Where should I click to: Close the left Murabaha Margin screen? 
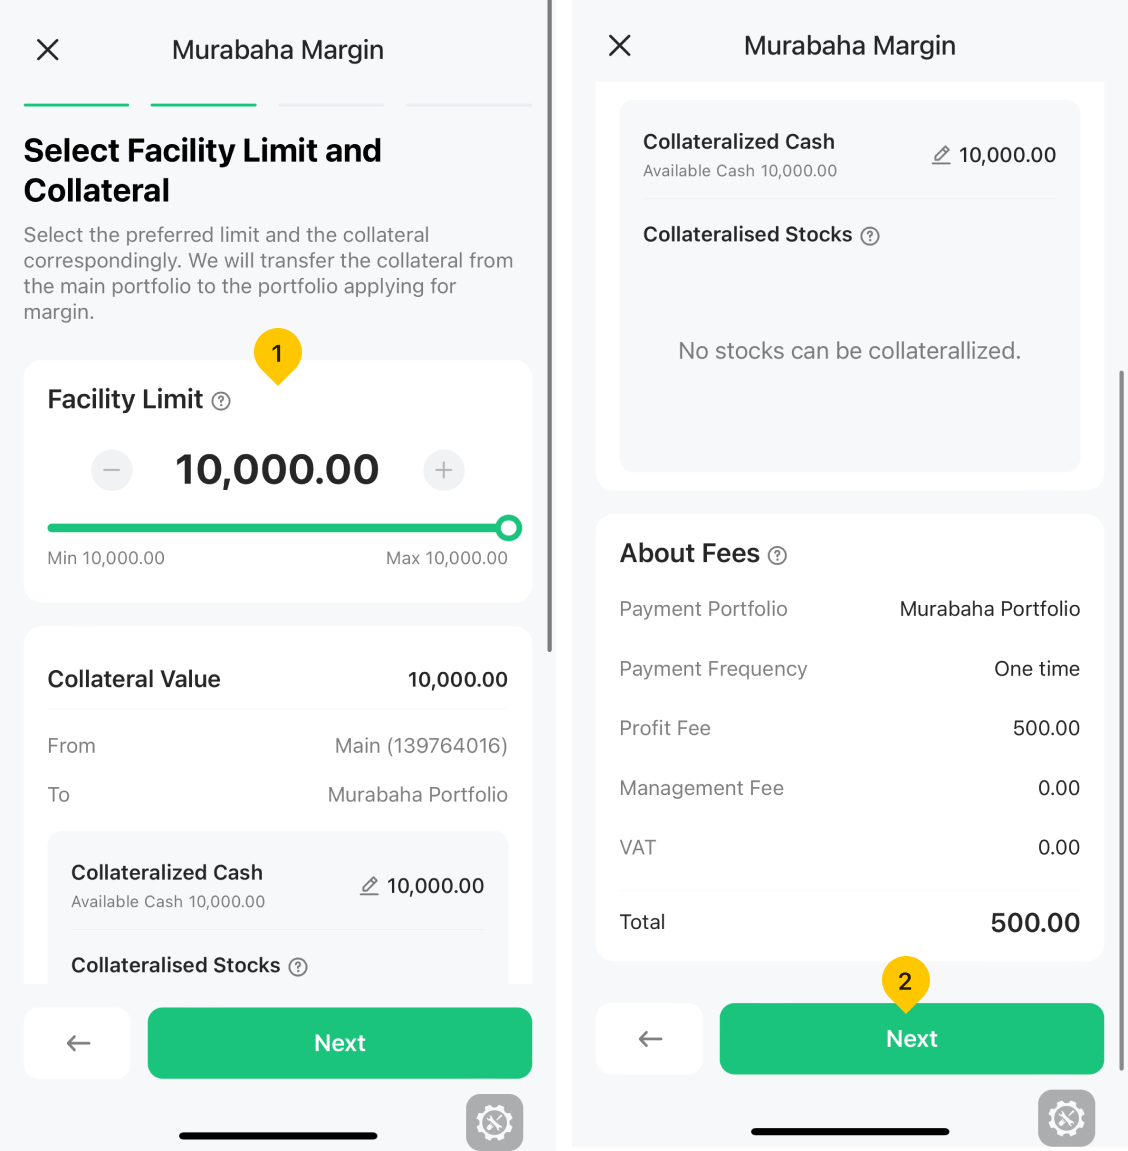[x=48, y=50]
